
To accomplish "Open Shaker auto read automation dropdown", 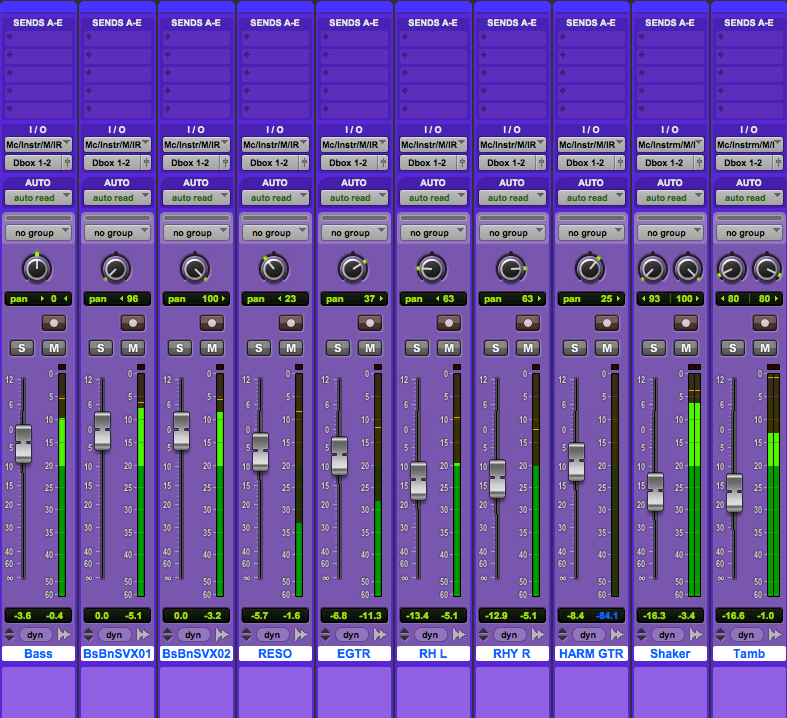I will [x=670, y=198].
